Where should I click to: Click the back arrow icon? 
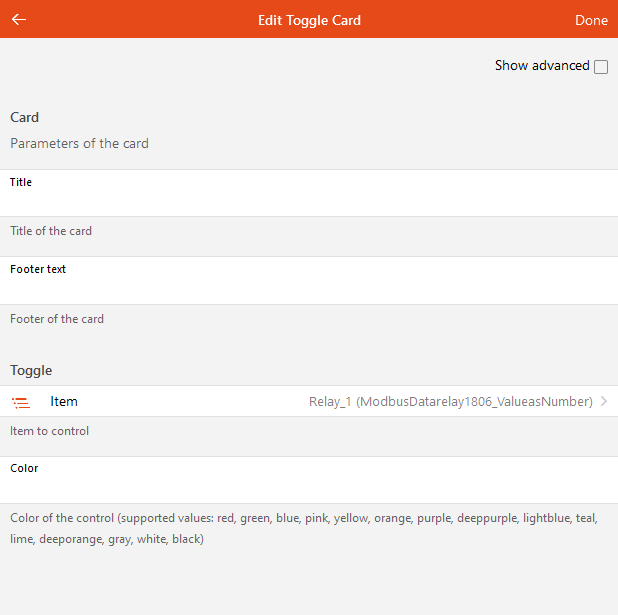pyautogui.click(x=19, y=20)
